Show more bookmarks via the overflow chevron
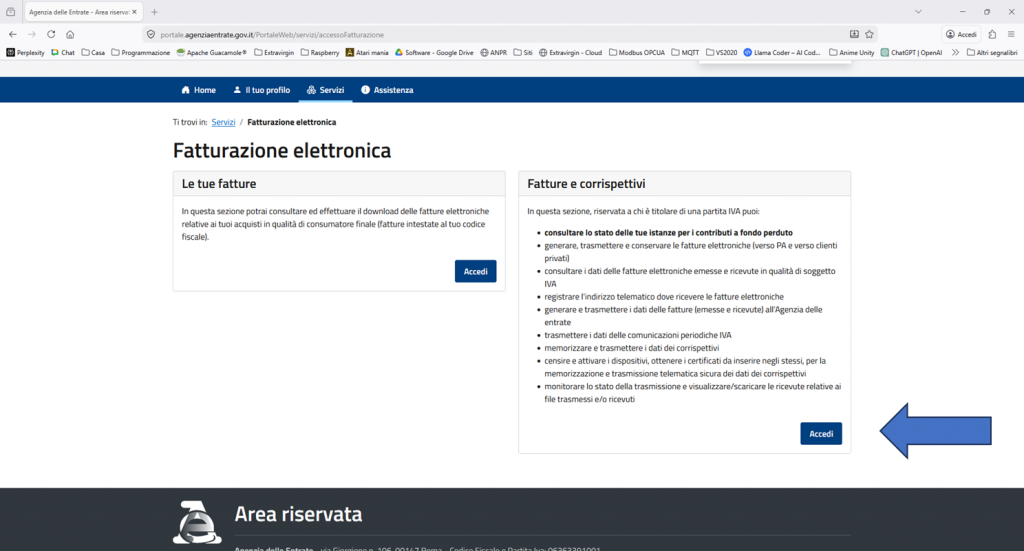Viewport: 1024px width, 551px height. tap(955, 52)
